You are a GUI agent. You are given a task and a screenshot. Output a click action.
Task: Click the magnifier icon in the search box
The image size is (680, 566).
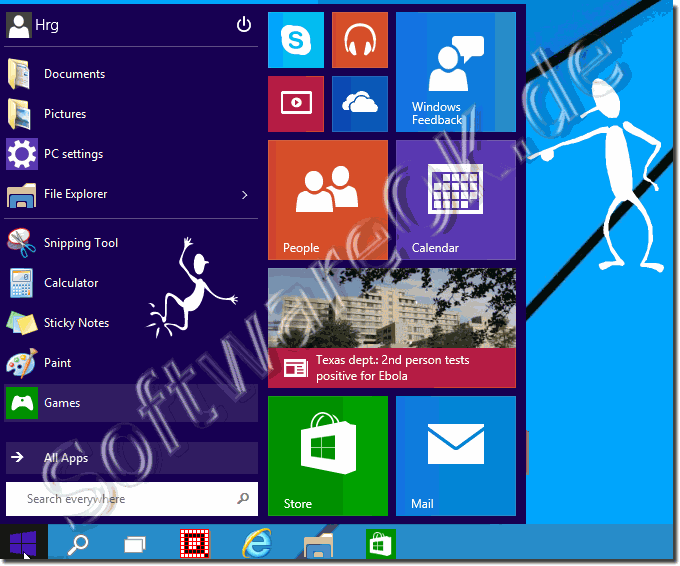pos(243,498)
